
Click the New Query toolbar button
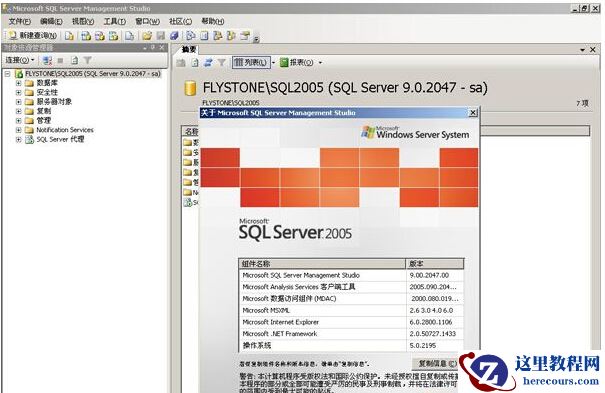click(x=32, y=35)
